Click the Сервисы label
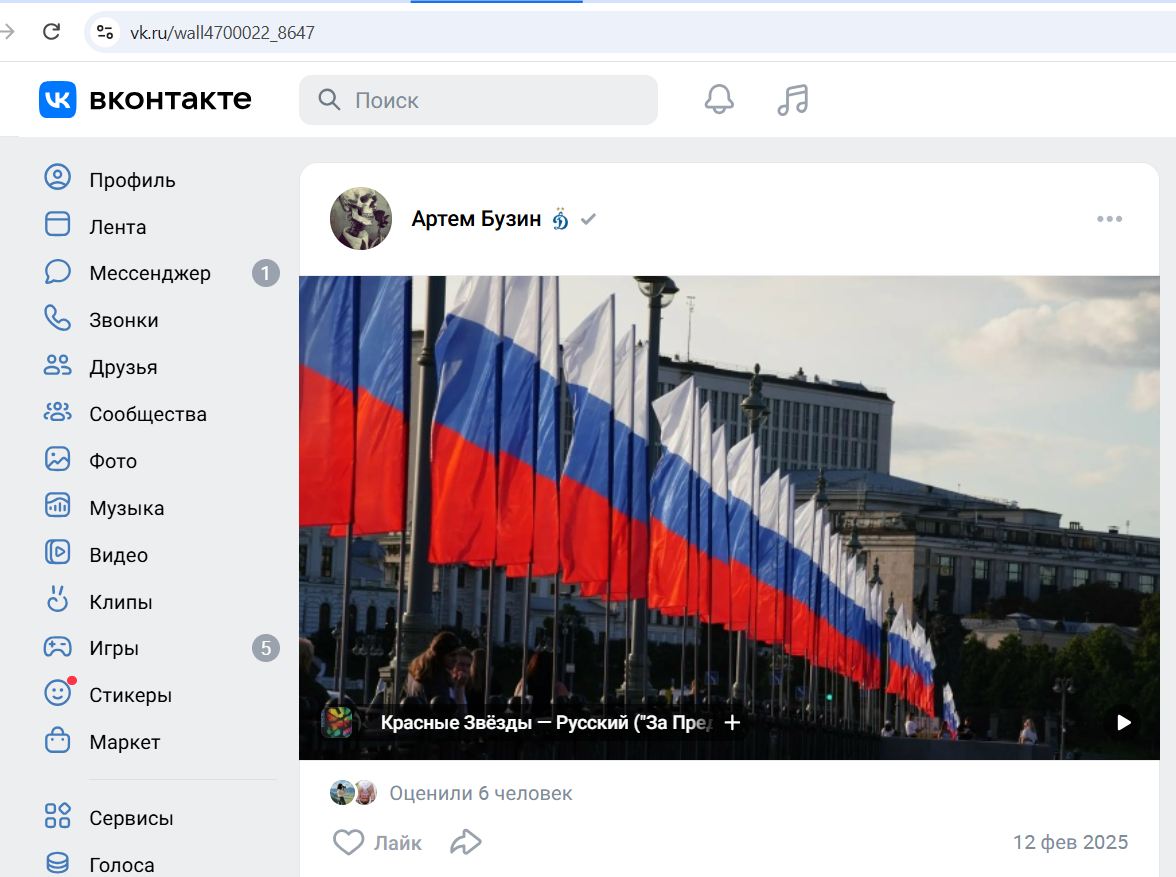The width and height of the screenshot is (1176, 877). [131, 818]
